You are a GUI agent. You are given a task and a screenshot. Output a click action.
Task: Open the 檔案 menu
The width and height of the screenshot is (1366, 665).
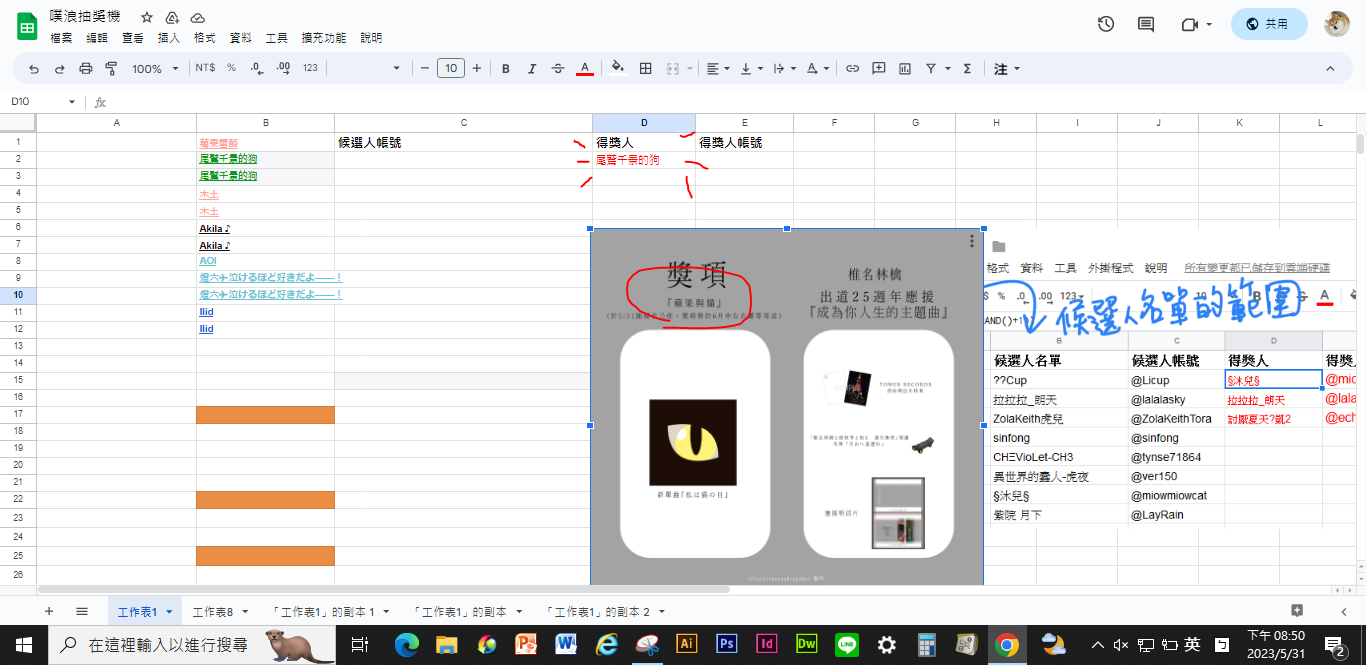62,38
